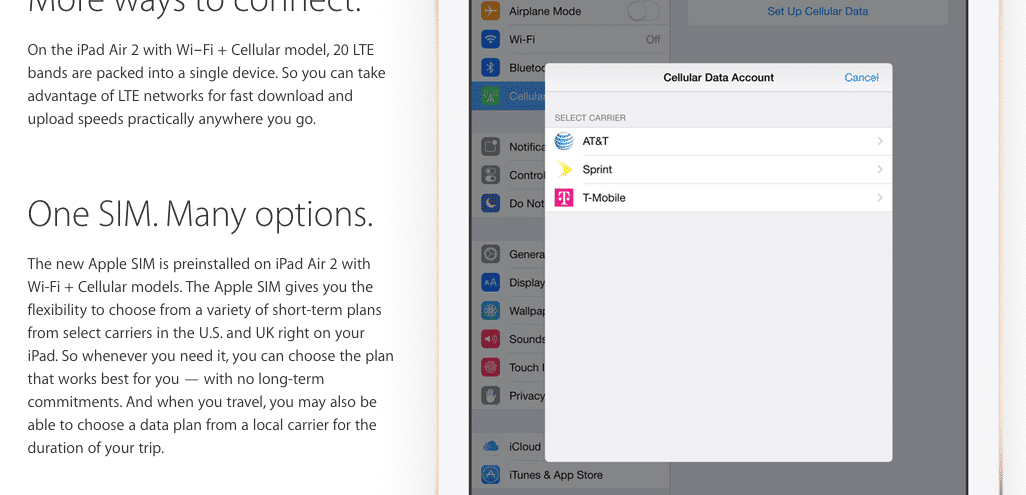Viewport: 1026px width, 495px height.
Task: Choose AT&T as the carrier
Action: pos(718,141)
